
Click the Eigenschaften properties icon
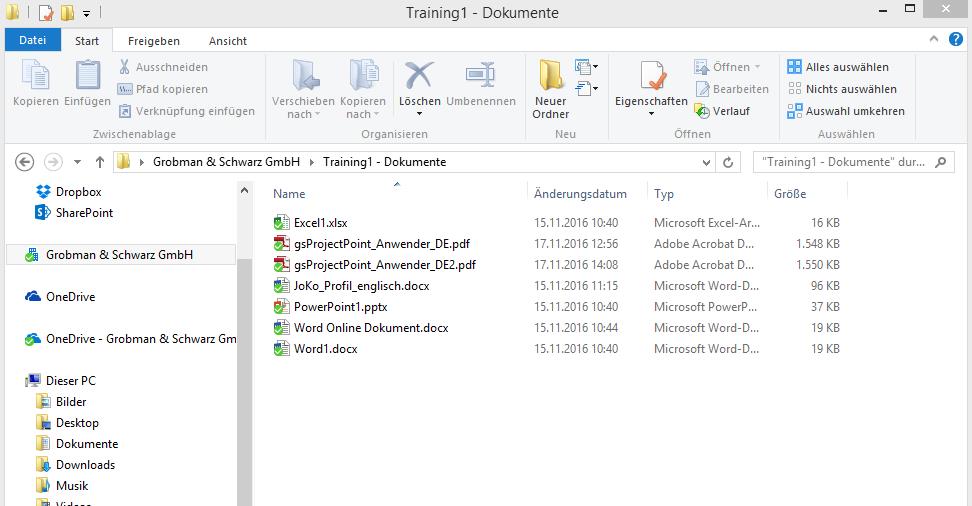[652, 76]
